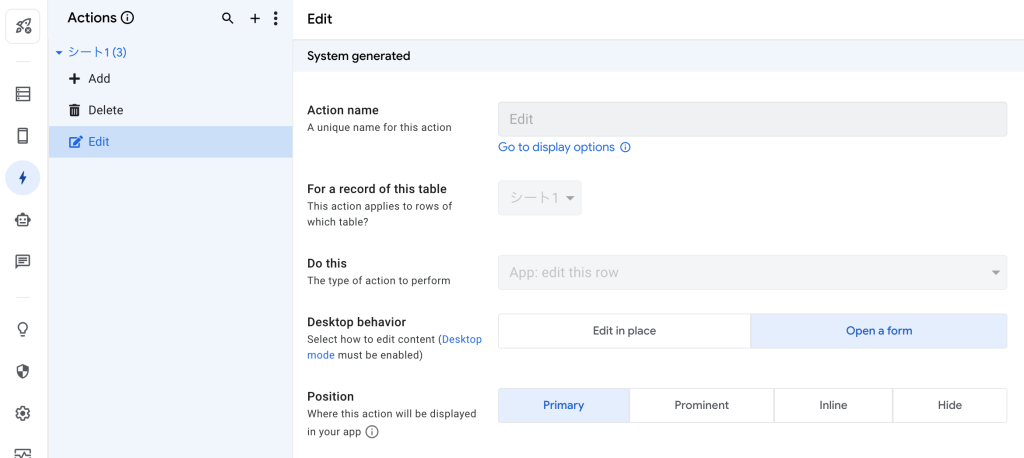Select the Delete action in list
Viewport: 1024px width, 458px height.
tap(105, 110)
